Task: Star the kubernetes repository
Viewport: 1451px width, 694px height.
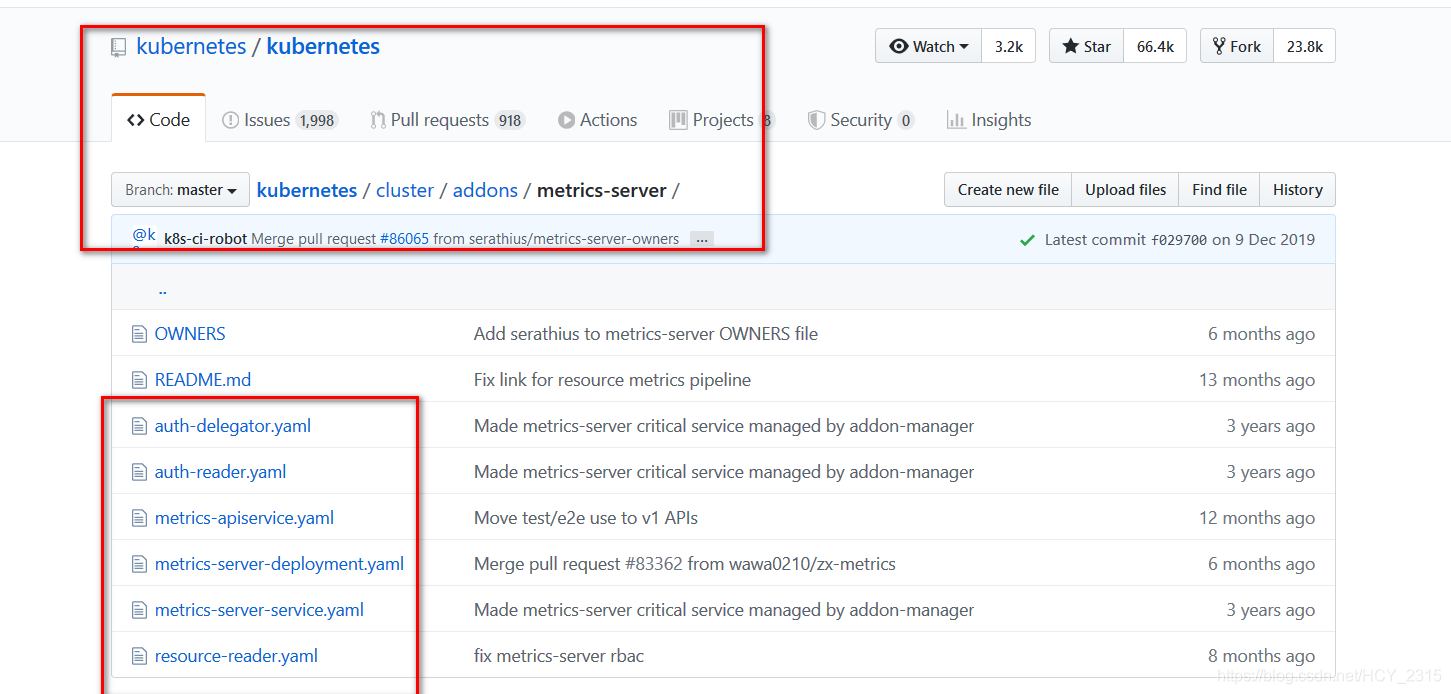Action: (1086, 46)
